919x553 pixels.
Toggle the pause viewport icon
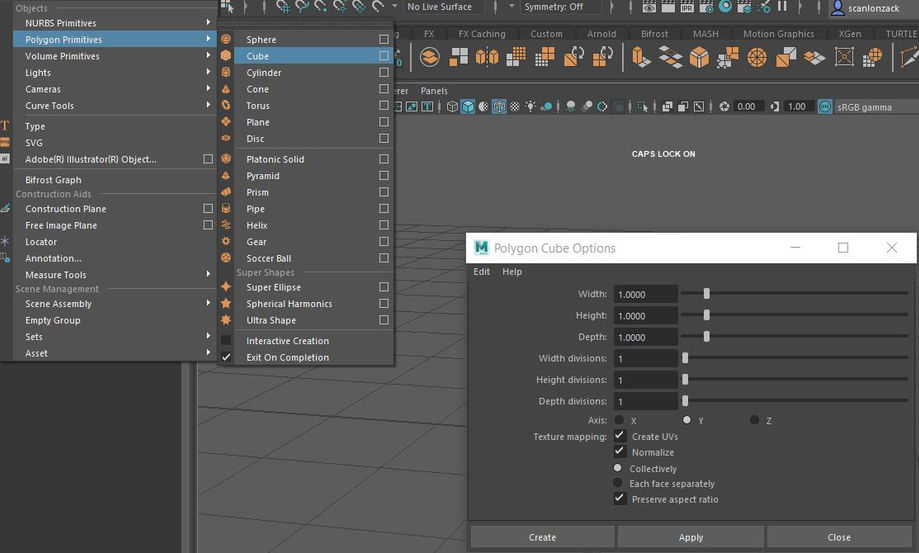[x=782, y=6]
